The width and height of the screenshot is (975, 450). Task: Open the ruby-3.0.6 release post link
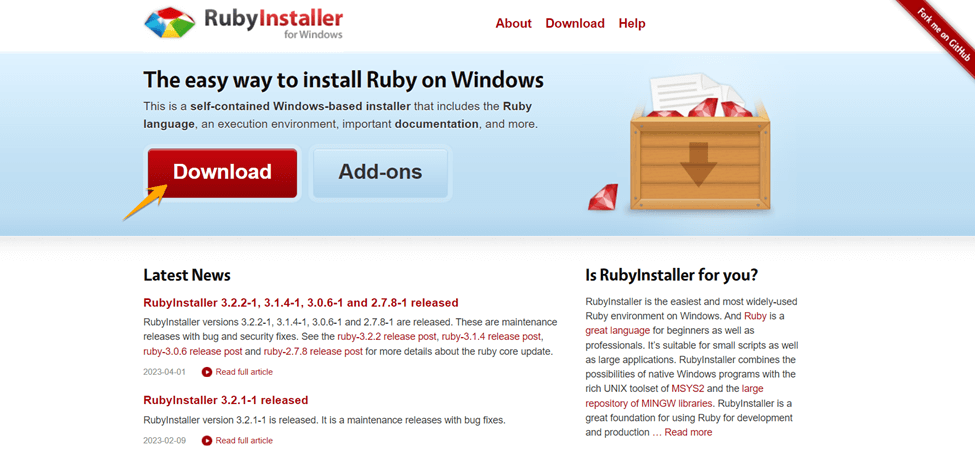193,351
